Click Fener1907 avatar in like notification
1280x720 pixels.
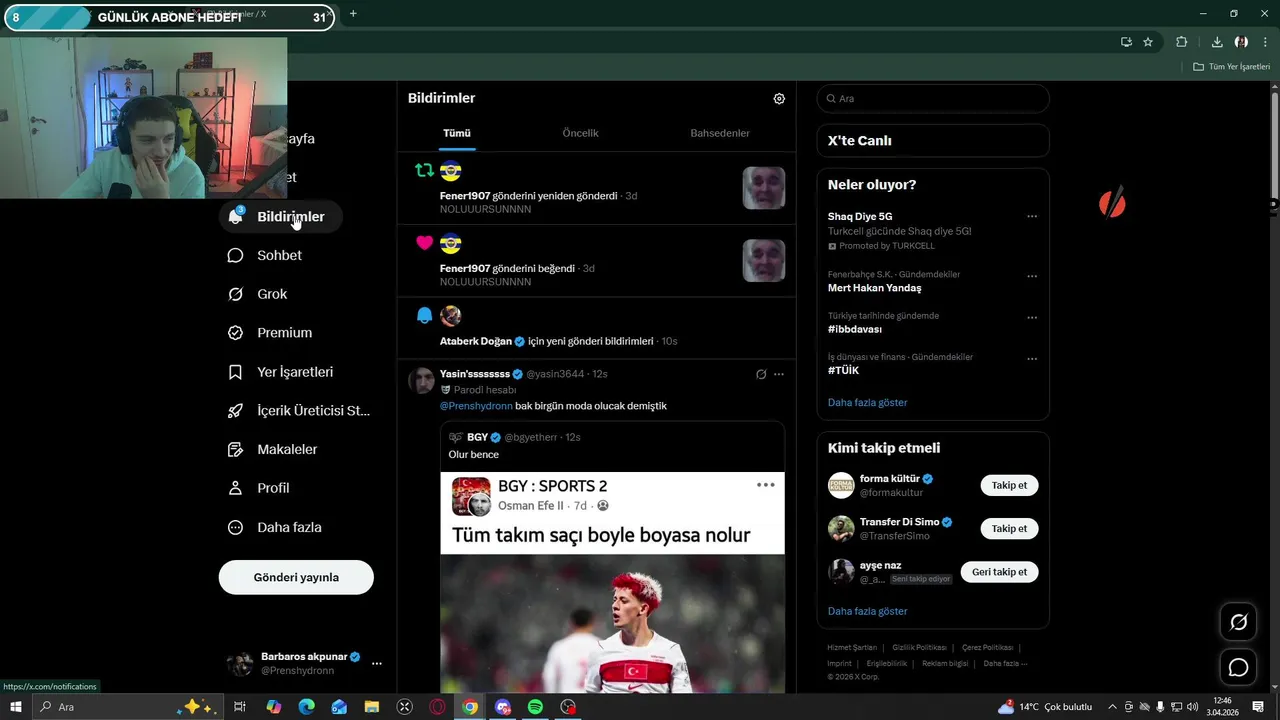451,243
